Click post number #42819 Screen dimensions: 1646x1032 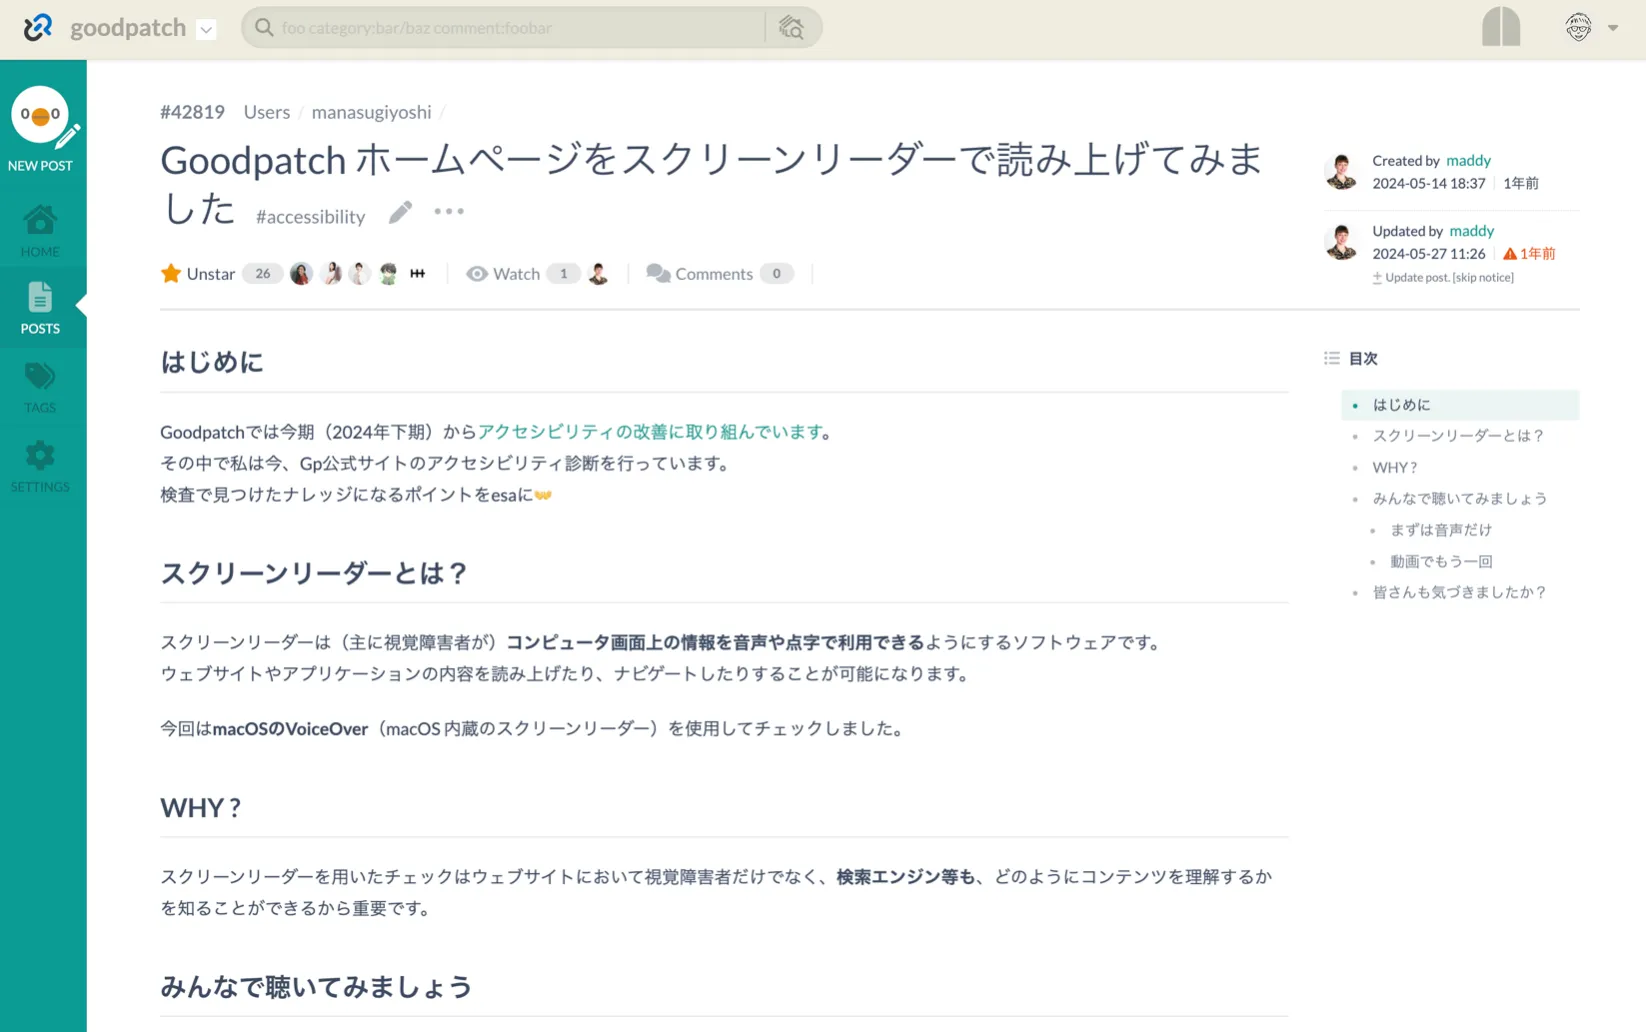click(x=192, y=112)
